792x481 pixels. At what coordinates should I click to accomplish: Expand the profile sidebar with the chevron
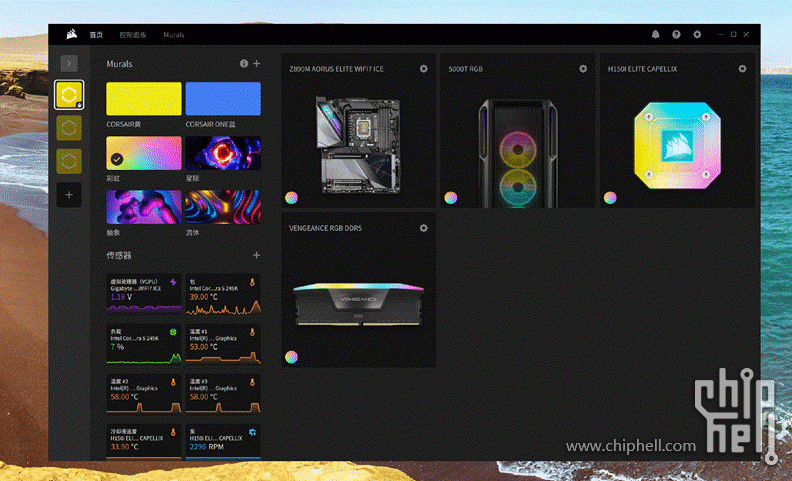click(x=69, y=63)
